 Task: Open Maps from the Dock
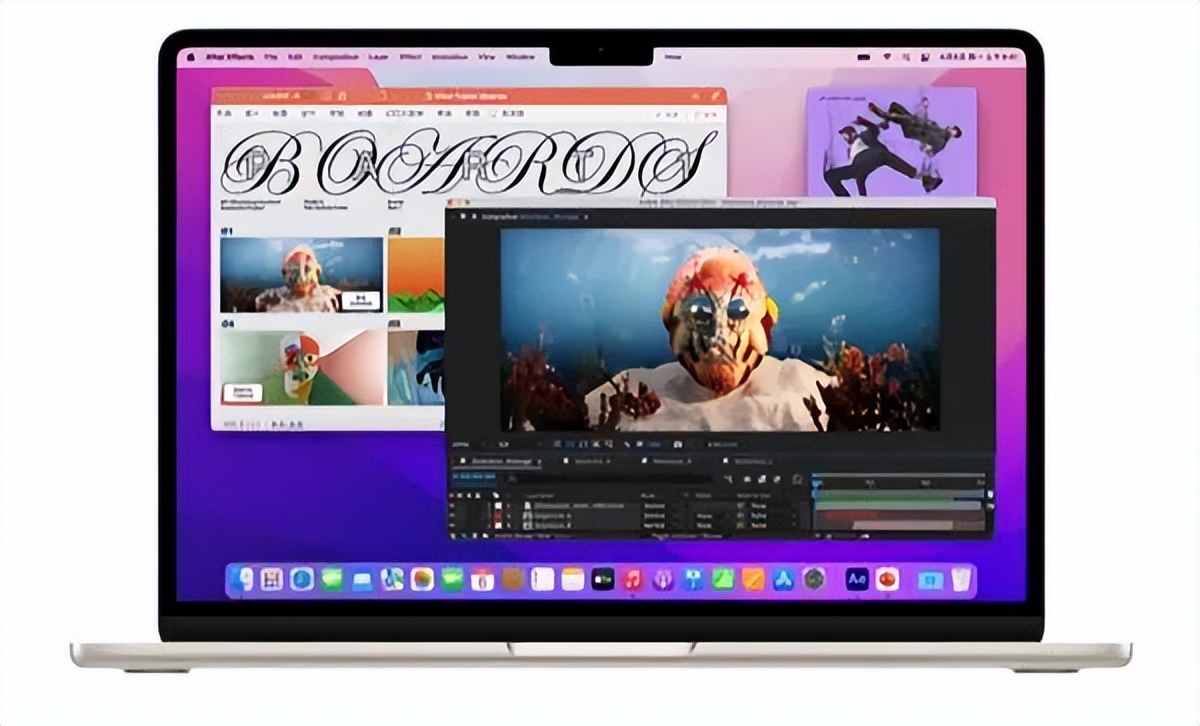tap(391, 579)
